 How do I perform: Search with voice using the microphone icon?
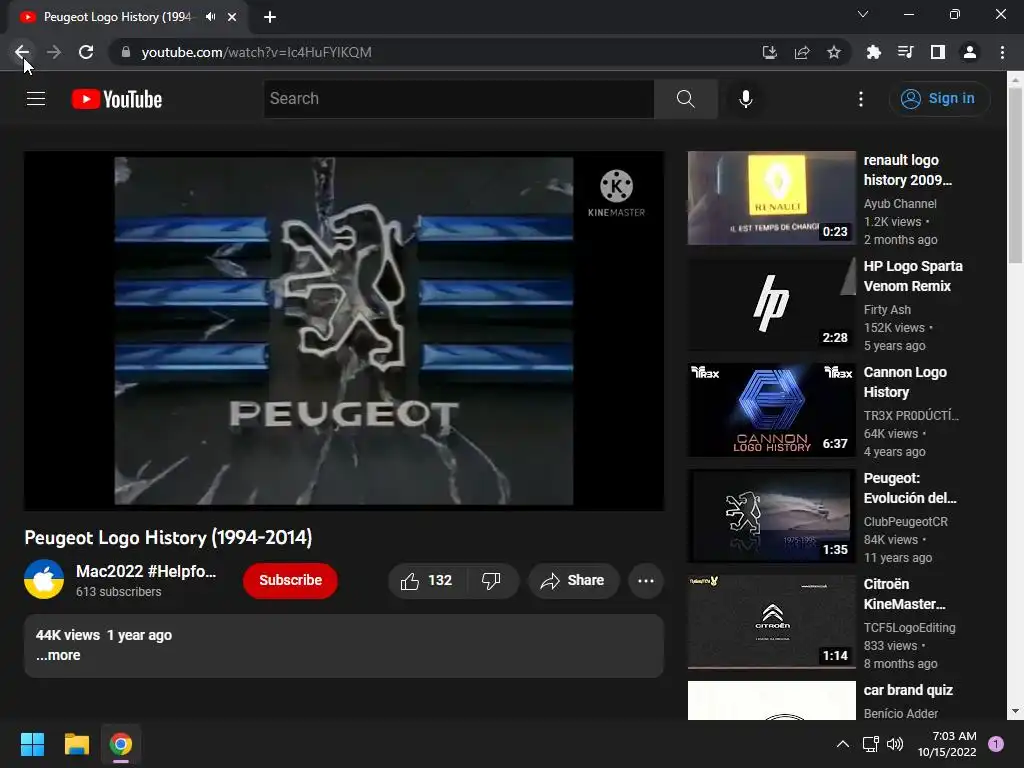coord(746,99)
